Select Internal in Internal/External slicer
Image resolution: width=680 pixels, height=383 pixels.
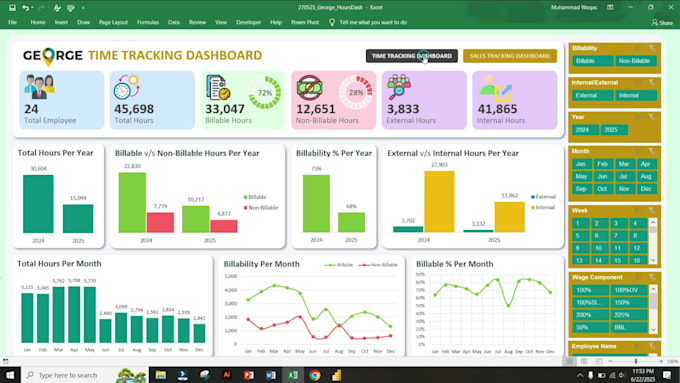pos(636,95)
